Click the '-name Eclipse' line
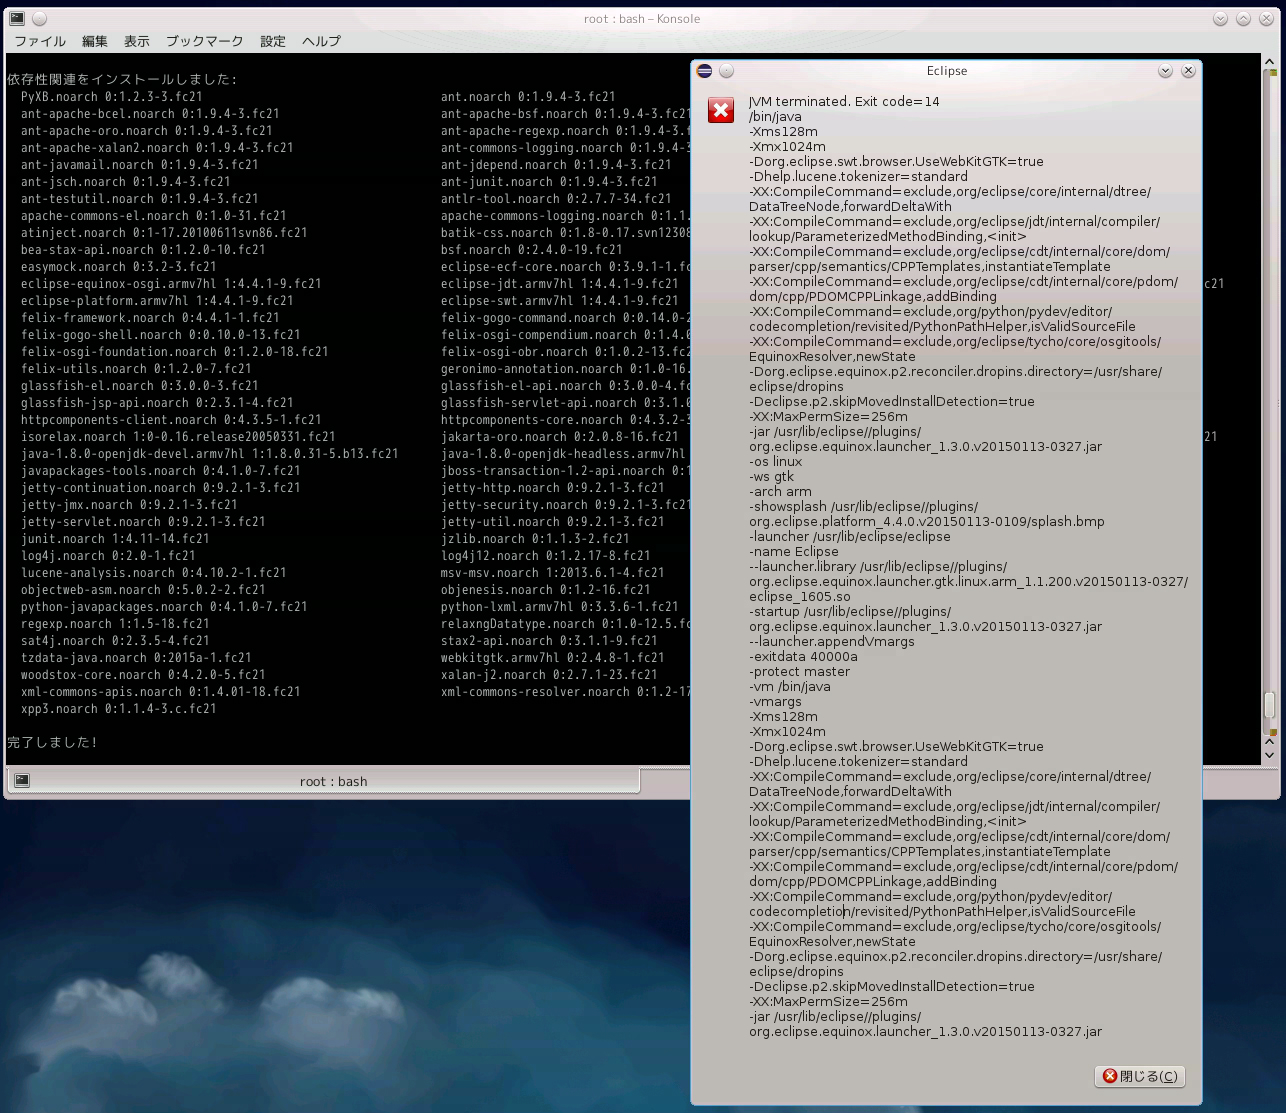Viewport: 1286px width, 1113px height. point(794,551)
